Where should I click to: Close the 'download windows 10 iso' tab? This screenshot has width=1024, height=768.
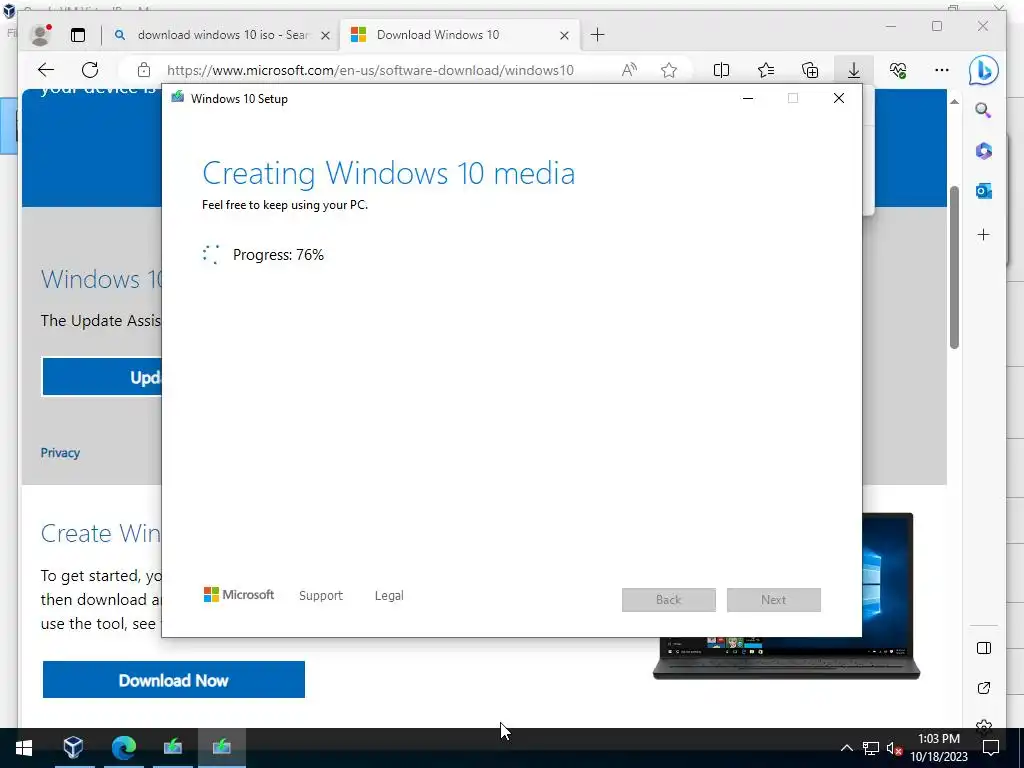(325, 35)
